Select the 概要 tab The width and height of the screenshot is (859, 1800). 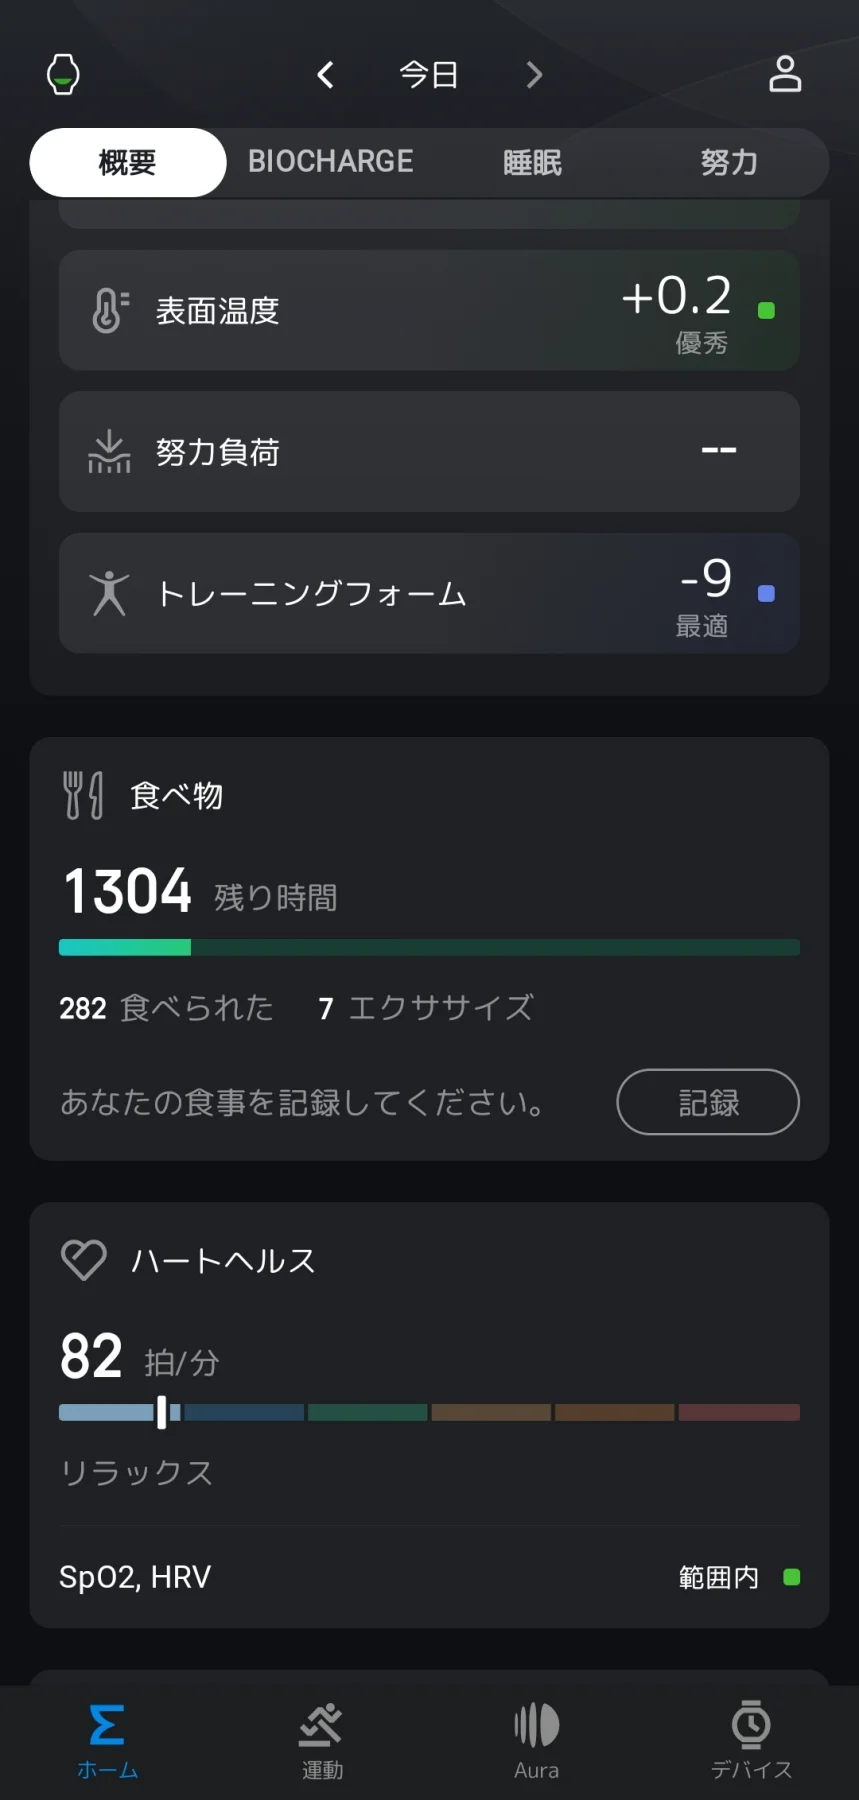(128, 162)
